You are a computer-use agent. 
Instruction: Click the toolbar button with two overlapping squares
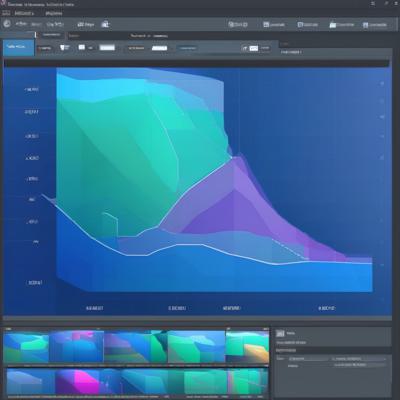pyautogui.click(x=238, y=25)
